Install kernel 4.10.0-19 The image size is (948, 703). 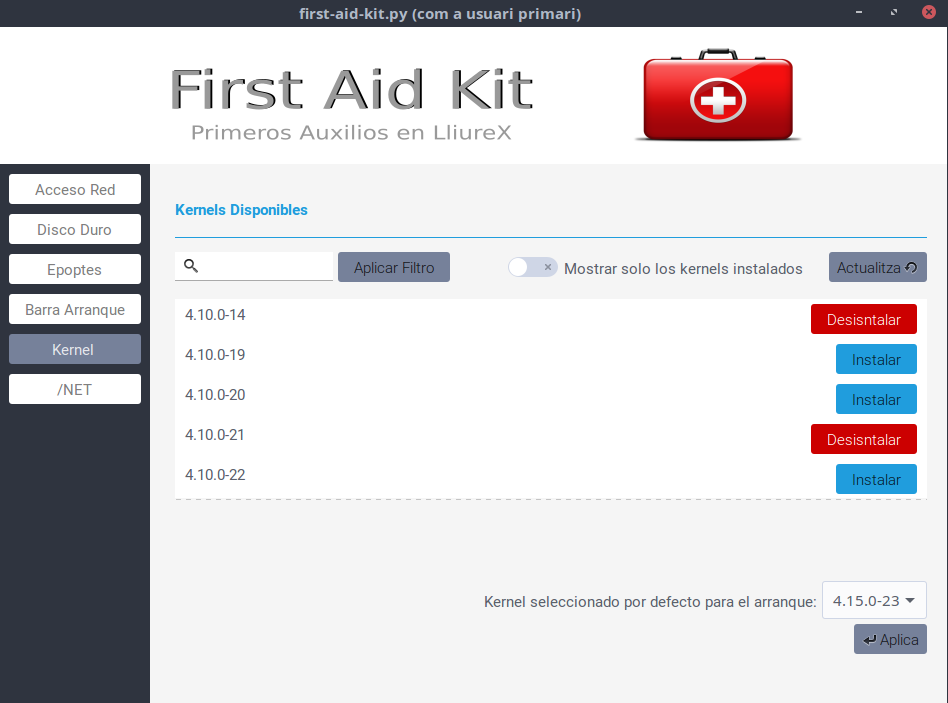(876, 360)
